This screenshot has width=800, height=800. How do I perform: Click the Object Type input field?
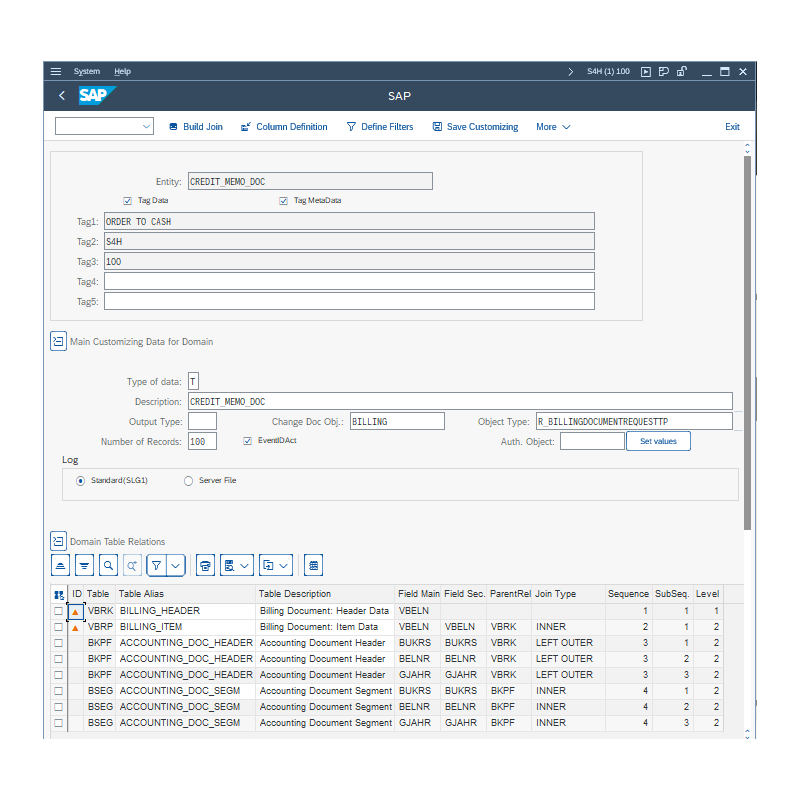click(x=634, y=421)
